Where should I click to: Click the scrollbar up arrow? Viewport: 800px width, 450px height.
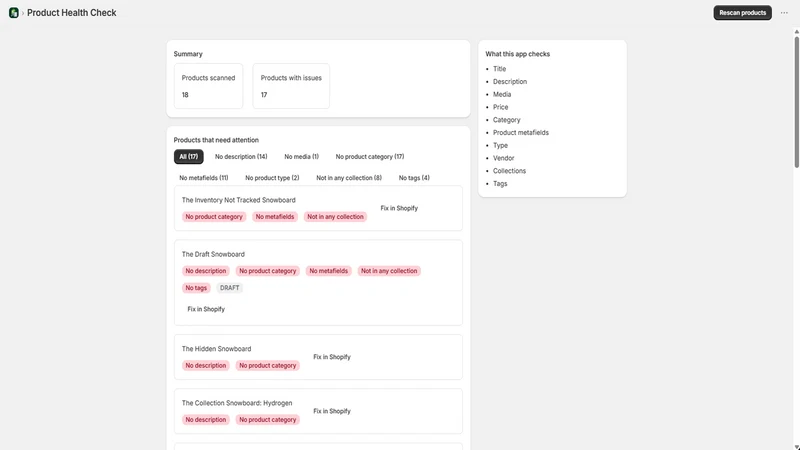[796, 32]
